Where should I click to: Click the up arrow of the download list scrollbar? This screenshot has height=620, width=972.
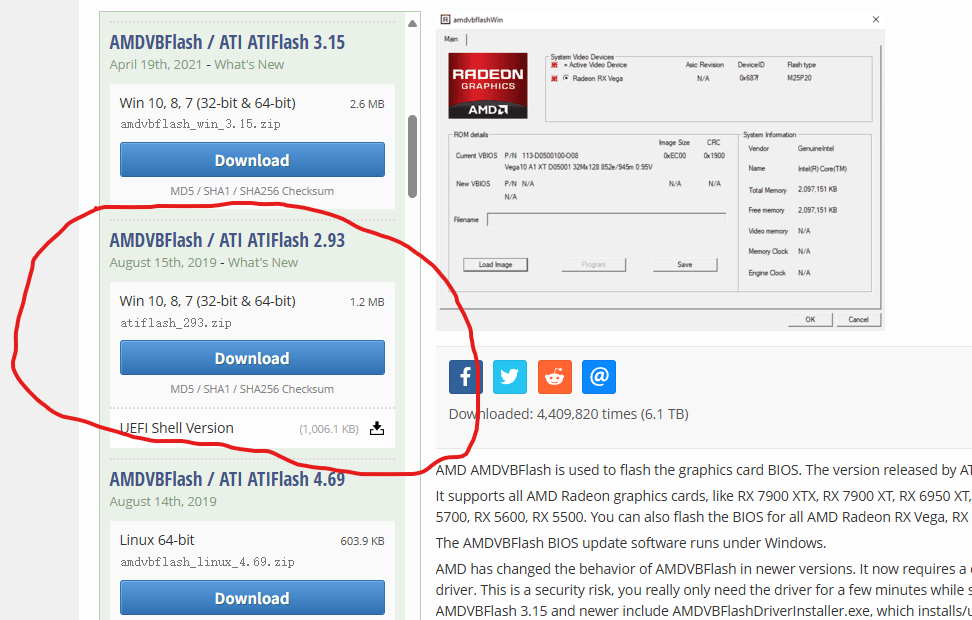[x=412, y=24]
